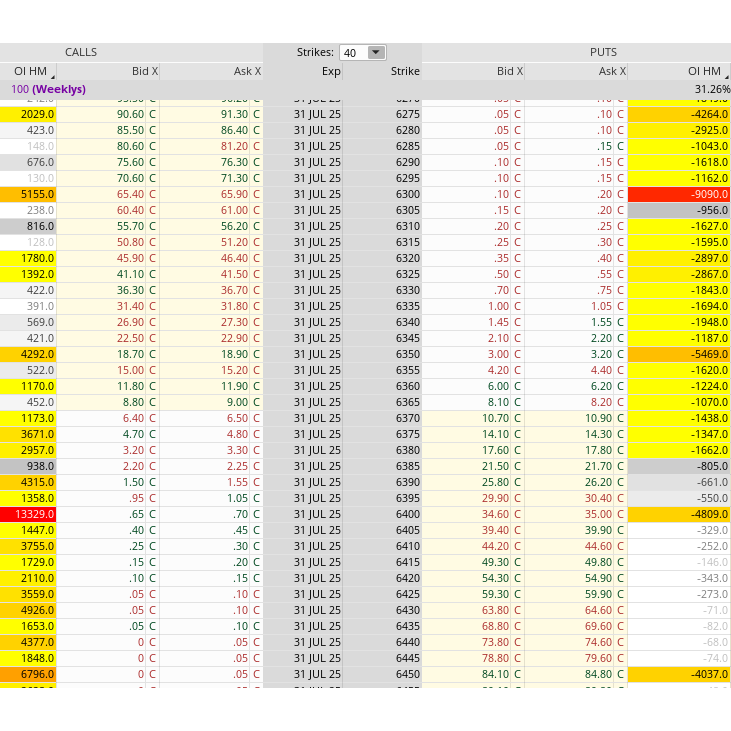This screenshot has width=731, height=731.
Task: Collapse the 100 (Weeklys) expiration row
Action: [48, 89]
